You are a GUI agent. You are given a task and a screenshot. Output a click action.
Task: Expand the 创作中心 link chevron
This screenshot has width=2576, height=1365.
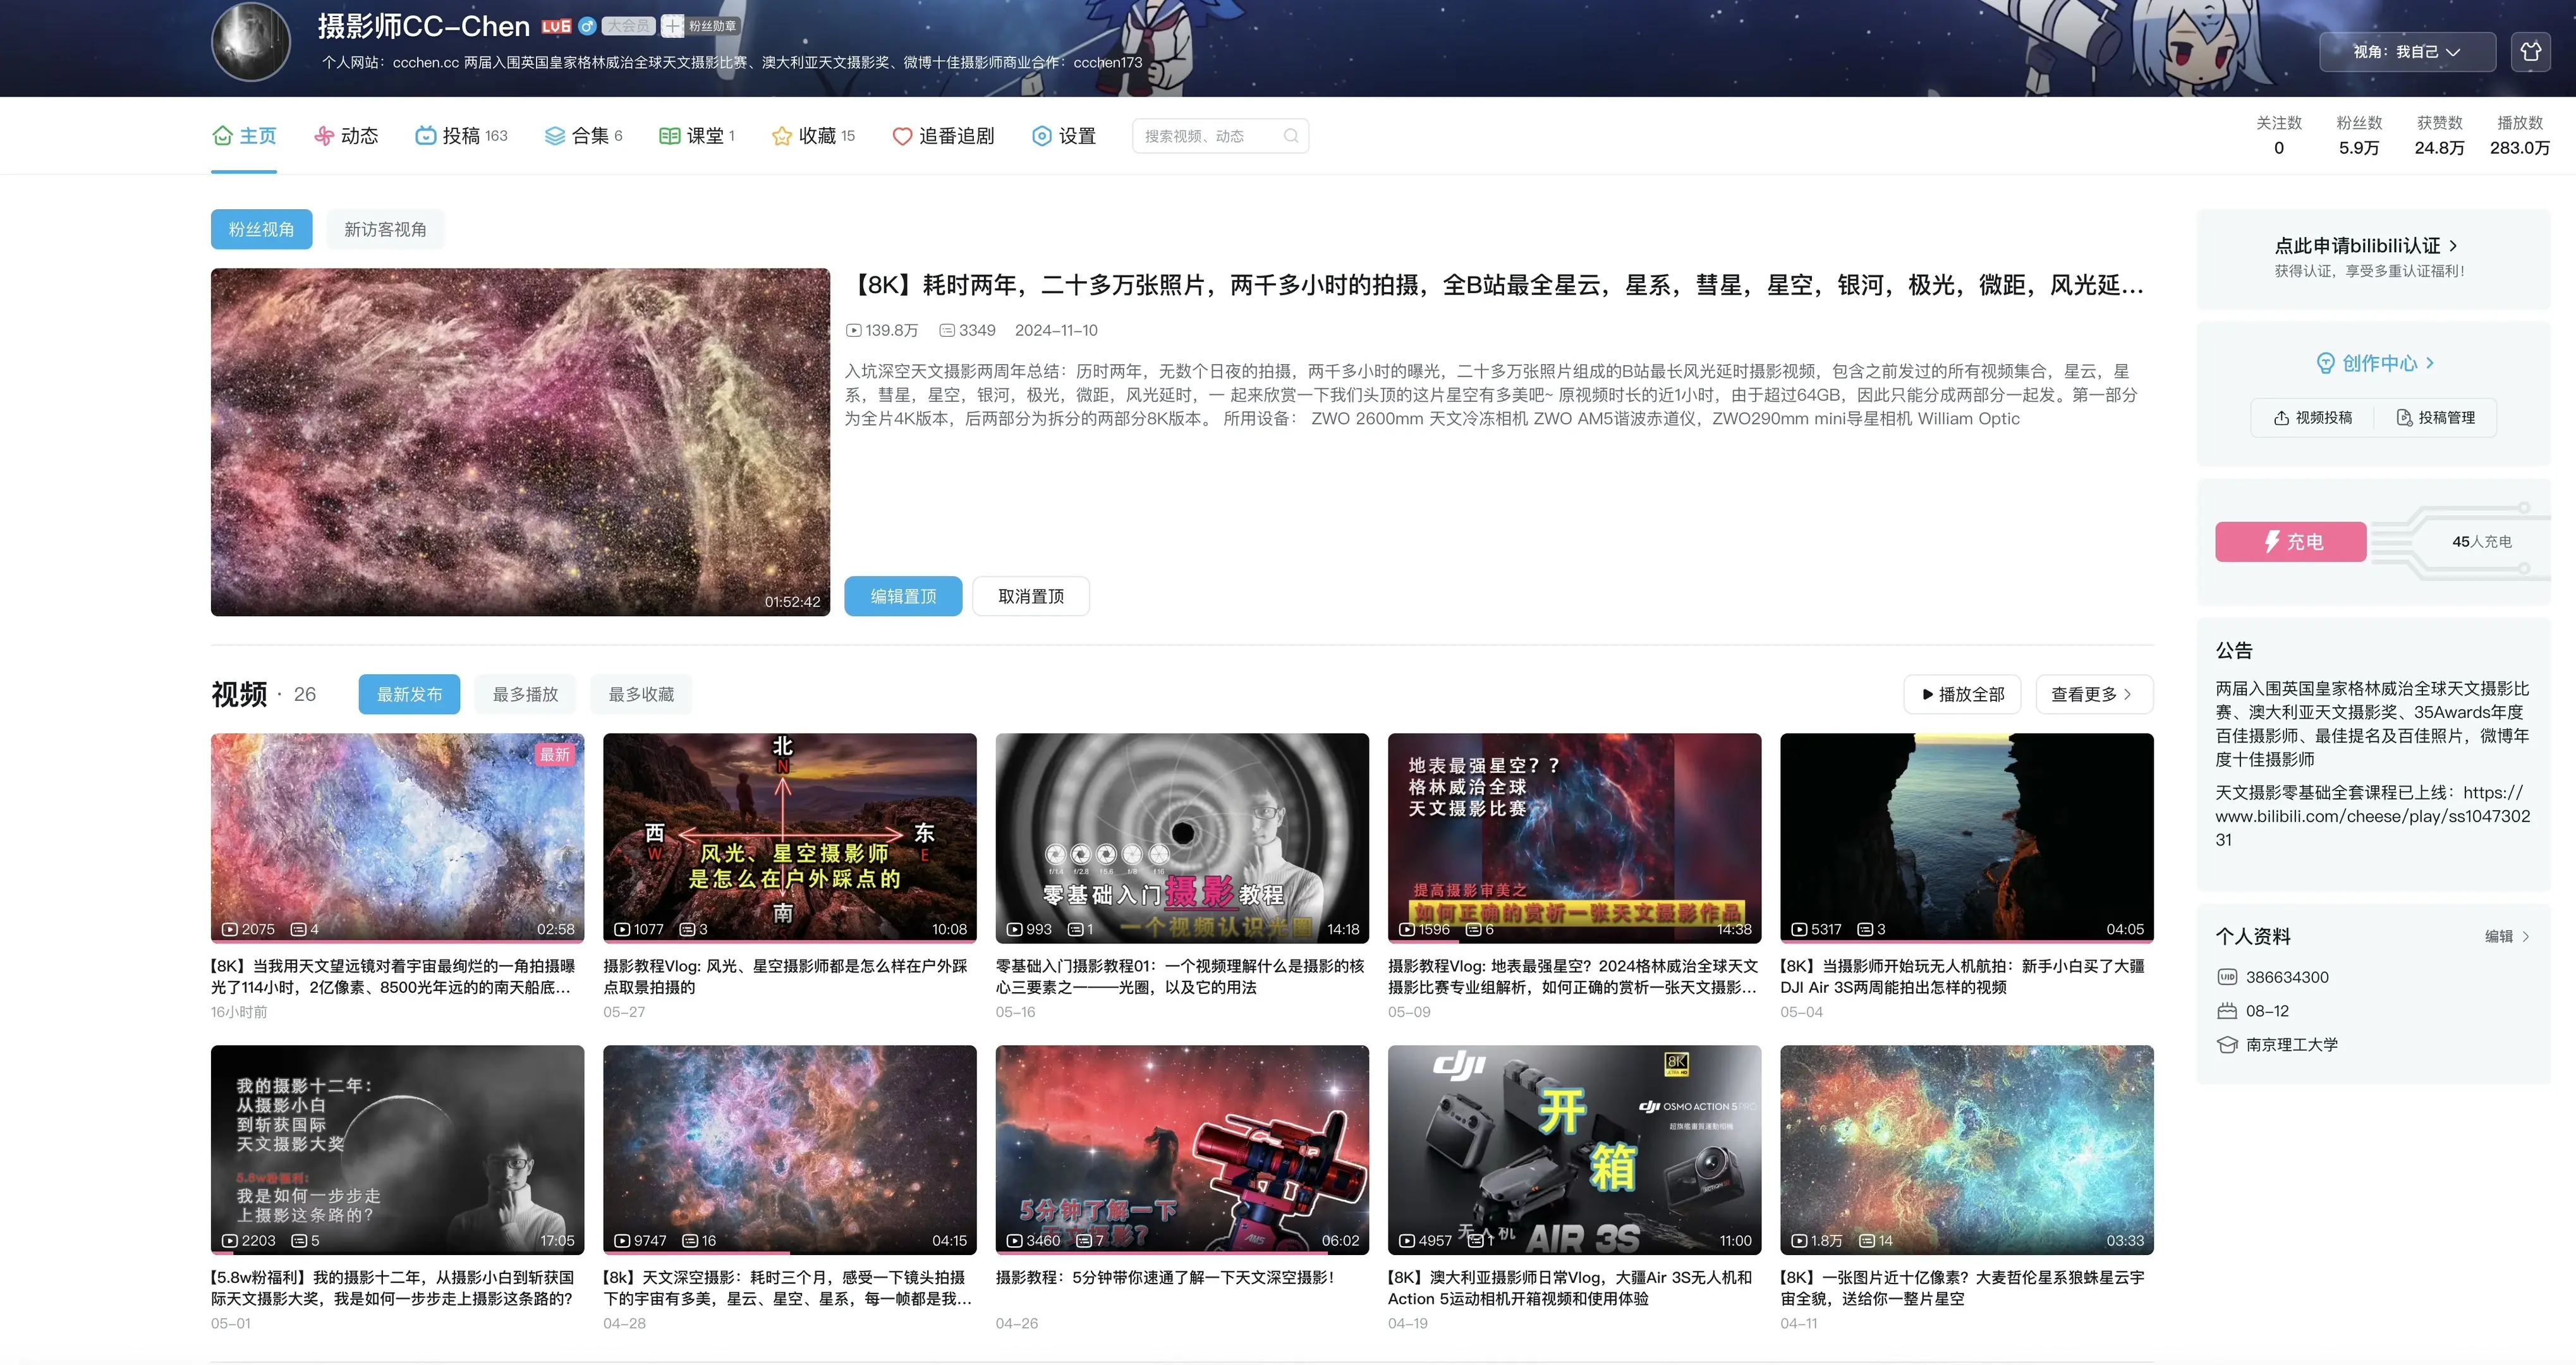point(2430,363)
